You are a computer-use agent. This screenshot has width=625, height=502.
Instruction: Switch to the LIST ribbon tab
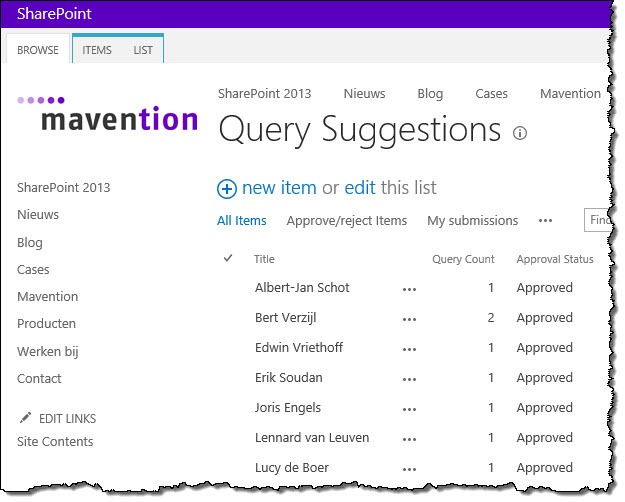143,50
